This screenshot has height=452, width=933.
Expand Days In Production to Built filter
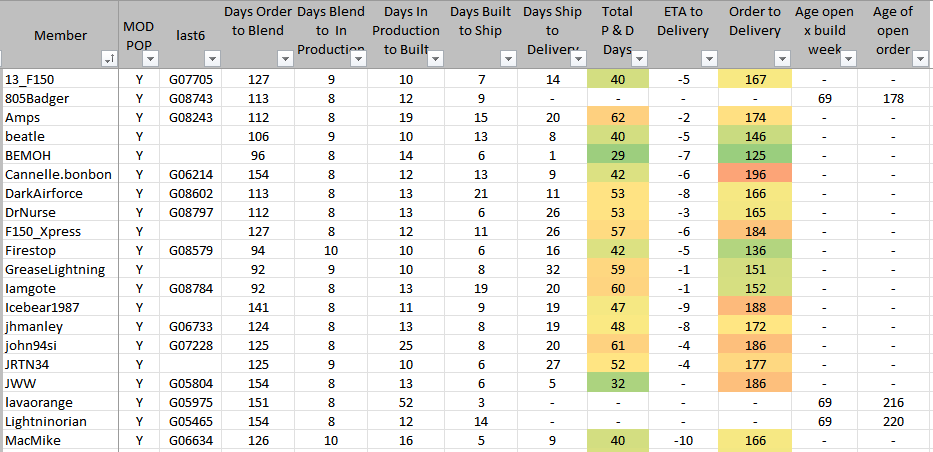tap(432, 59)
